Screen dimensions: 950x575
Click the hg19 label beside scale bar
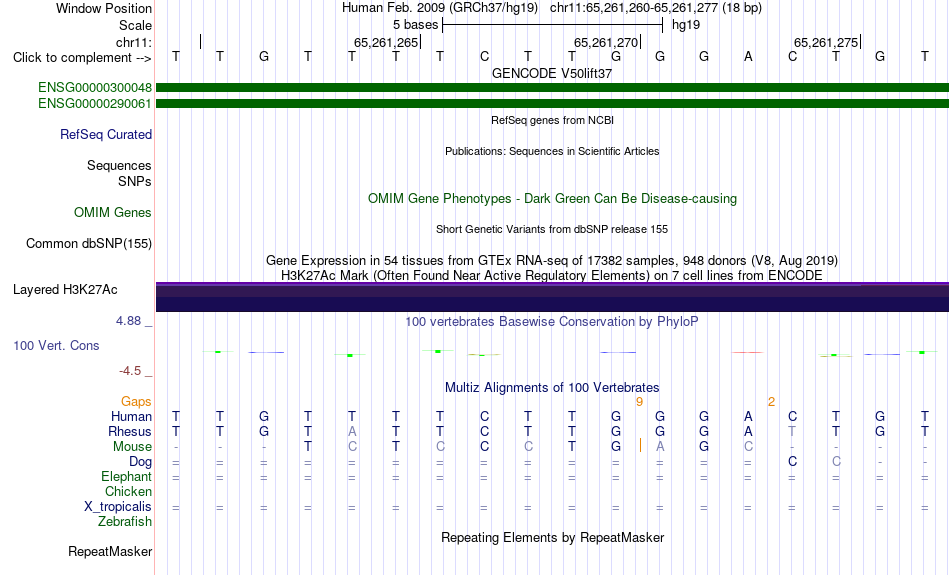tap(686, 25)
